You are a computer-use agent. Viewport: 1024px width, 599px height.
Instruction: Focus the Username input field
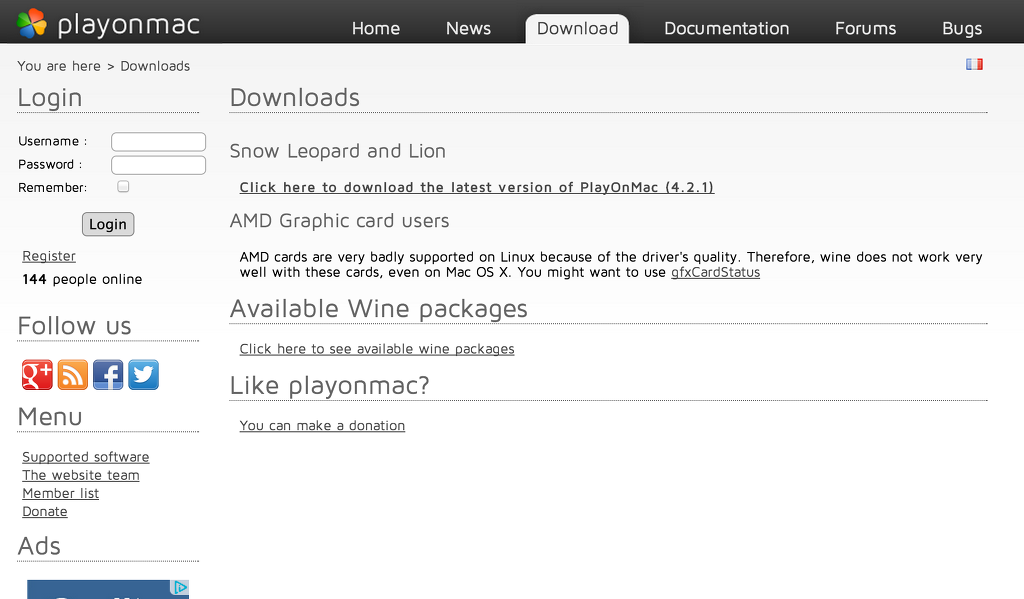[x=159, y=142]
